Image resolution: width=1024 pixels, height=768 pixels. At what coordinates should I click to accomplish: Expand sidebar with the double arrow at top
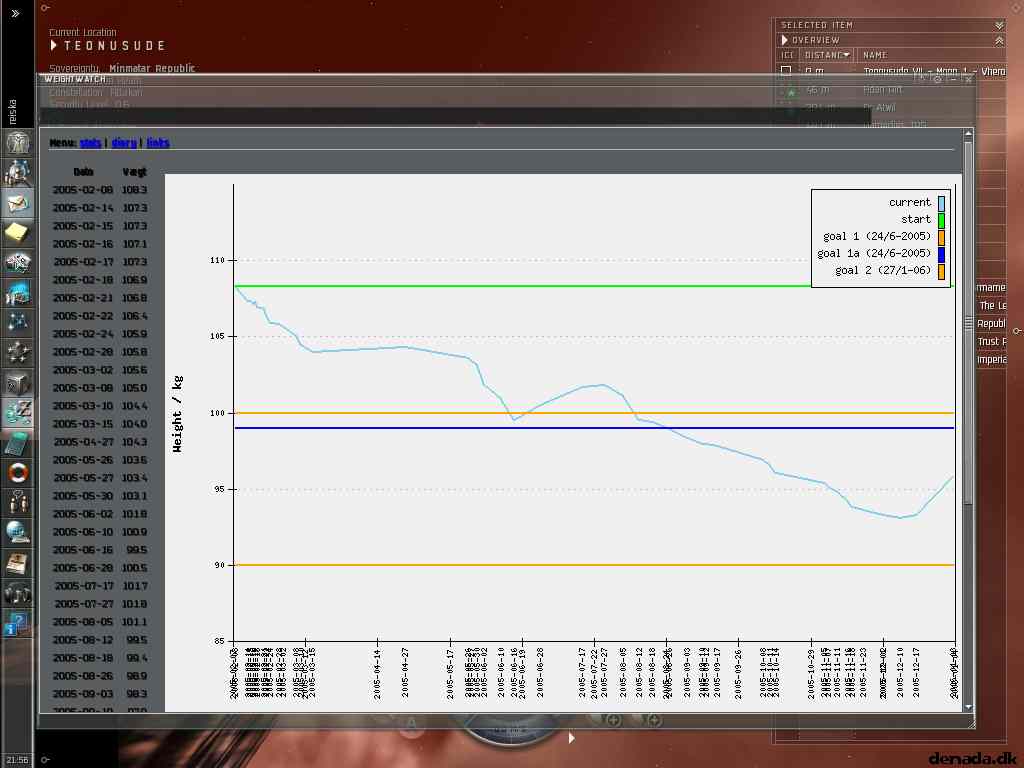pyautogui.click(x=15, y=13)
